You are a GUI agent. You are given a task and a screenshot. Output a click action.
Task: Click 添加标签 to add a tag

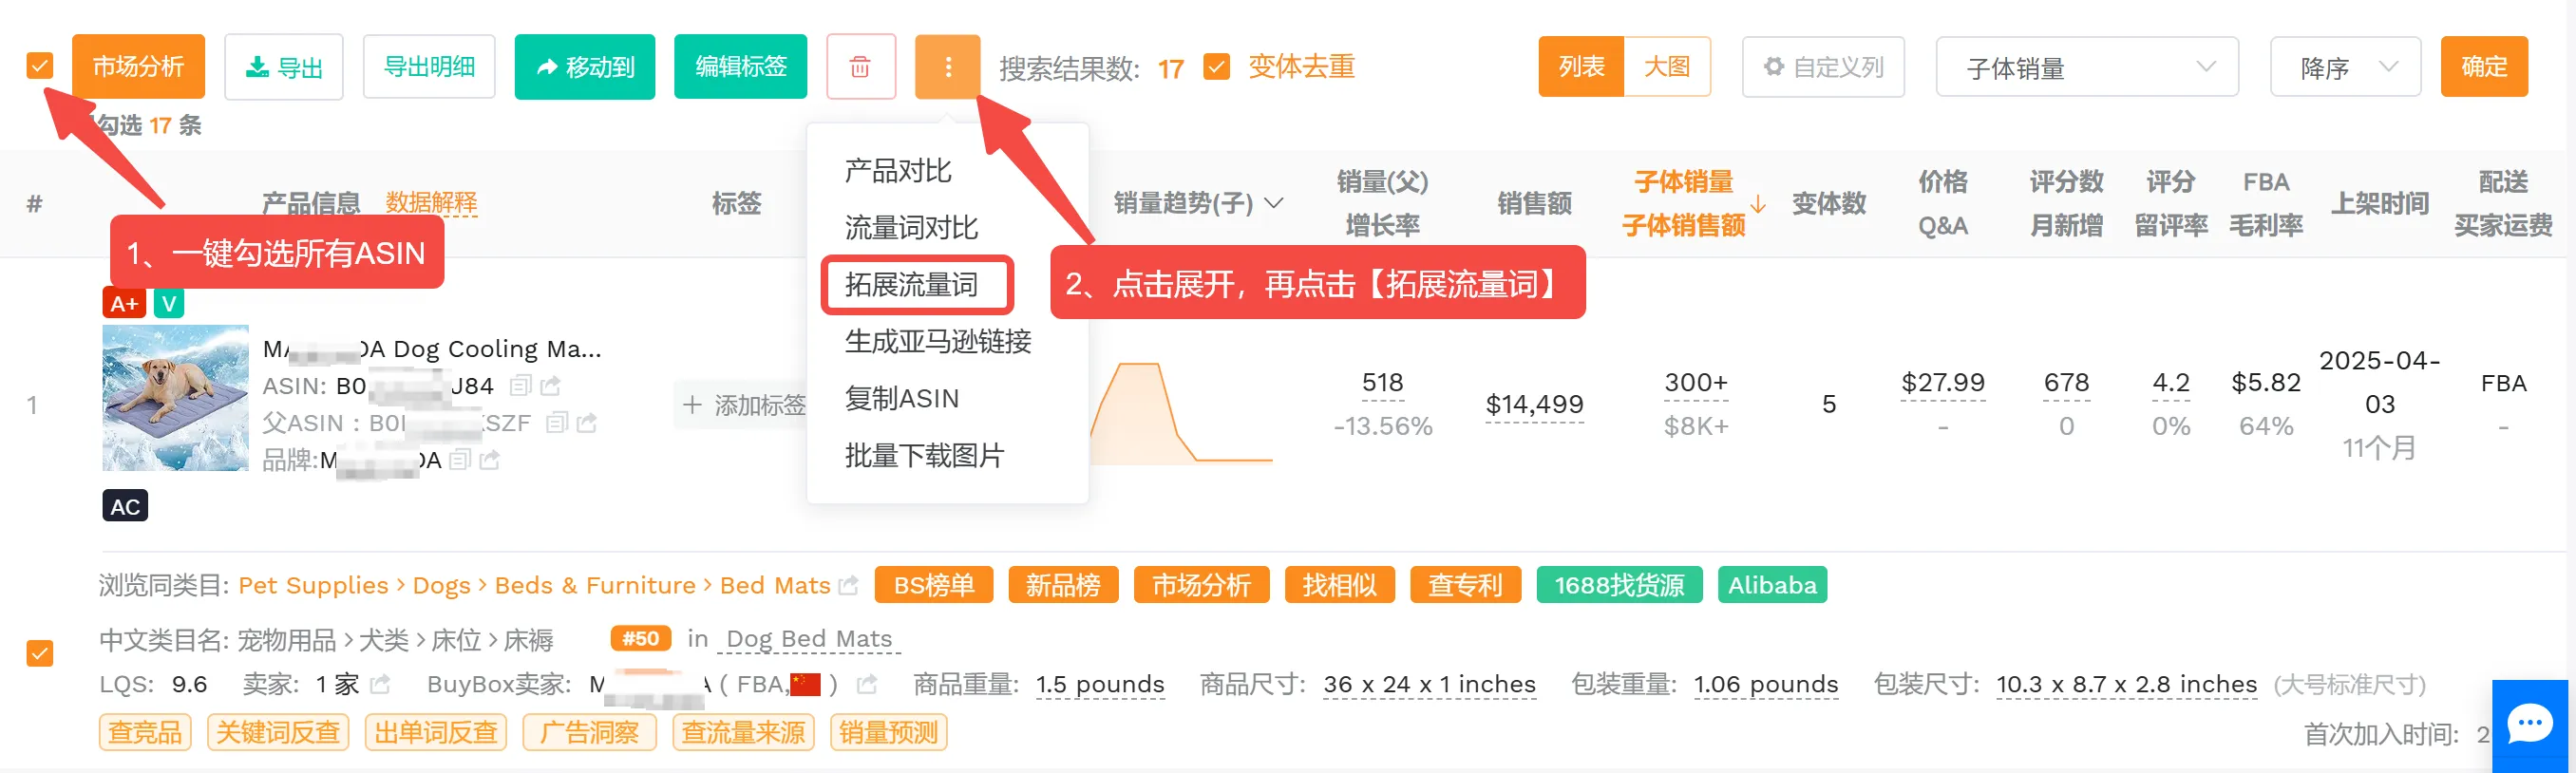[x=742, y=405]
